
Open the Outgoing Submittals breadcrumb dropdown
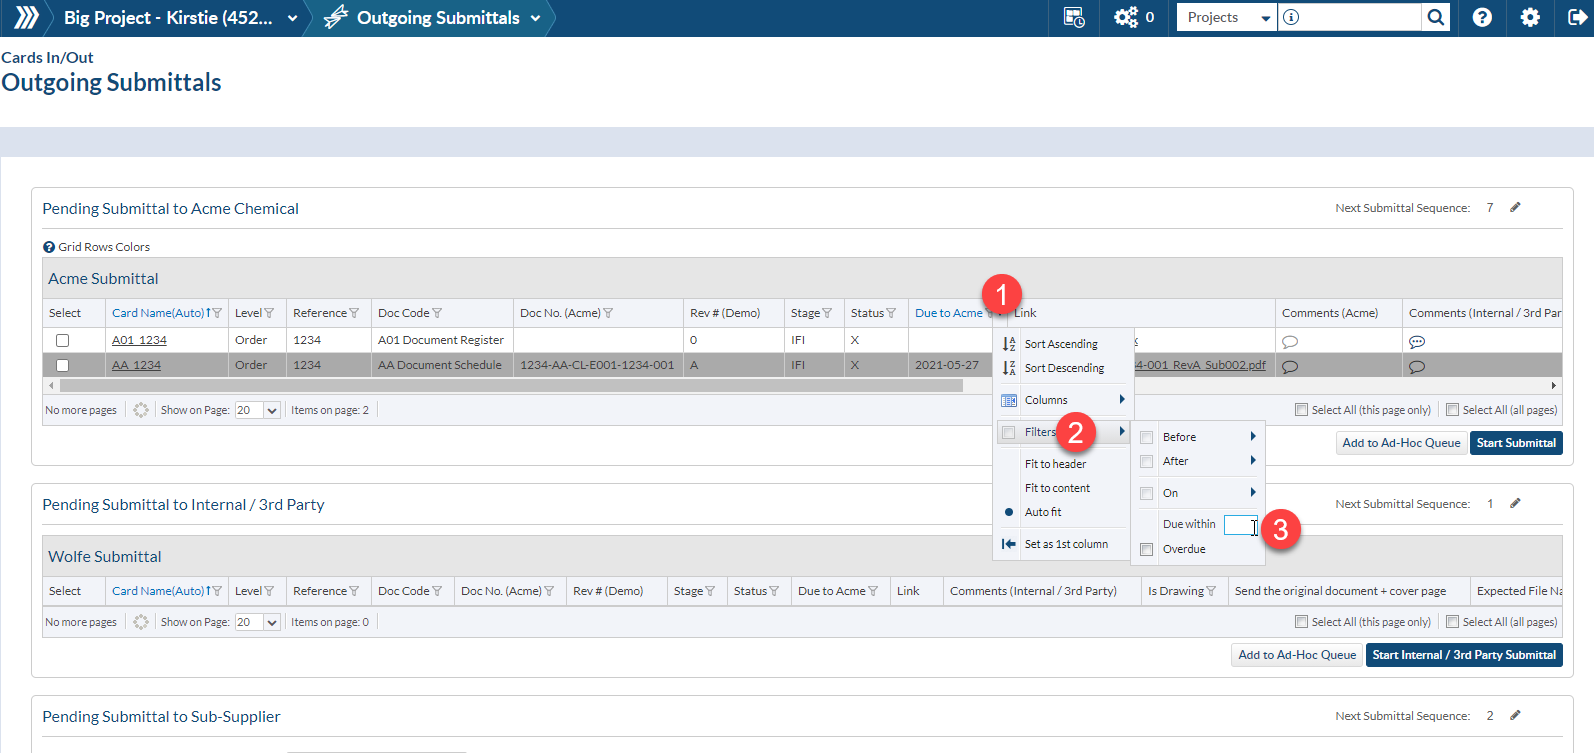click(x=535, y=18)
